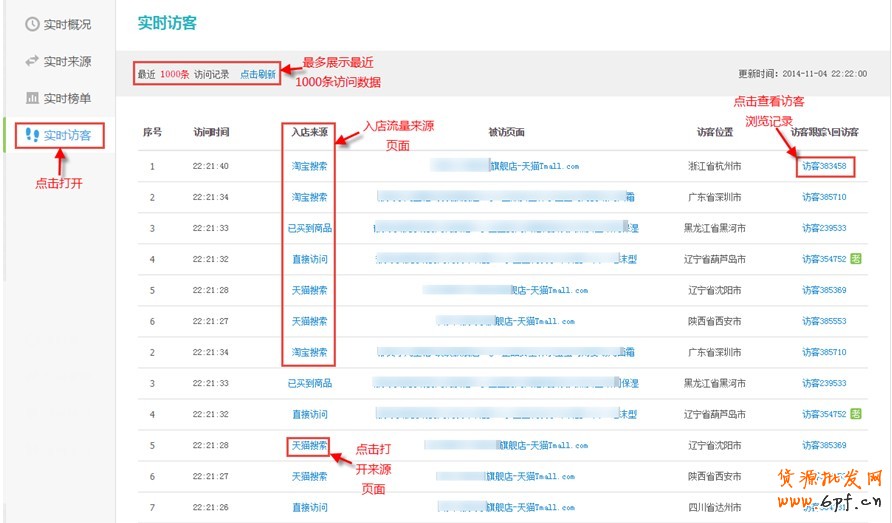Open 访客354752 in the upper 22:21:32 row

pos(824,259)
